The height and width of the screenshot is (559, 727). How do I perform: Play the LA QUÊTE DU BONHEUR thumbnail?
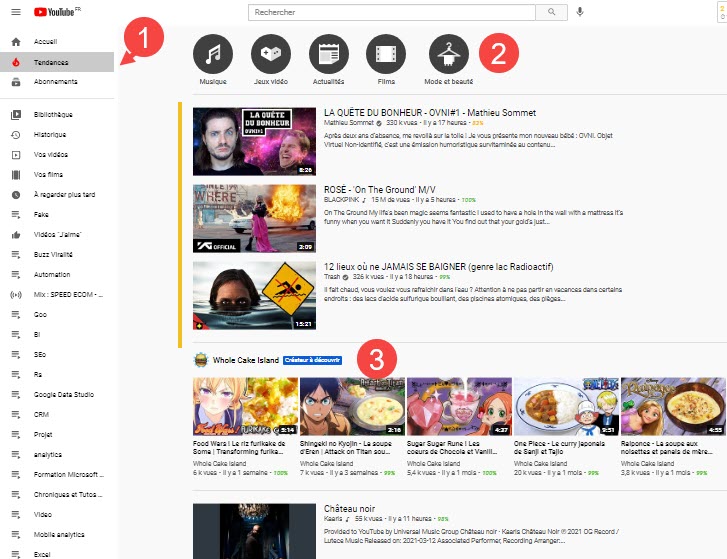(x=254, y=141)
